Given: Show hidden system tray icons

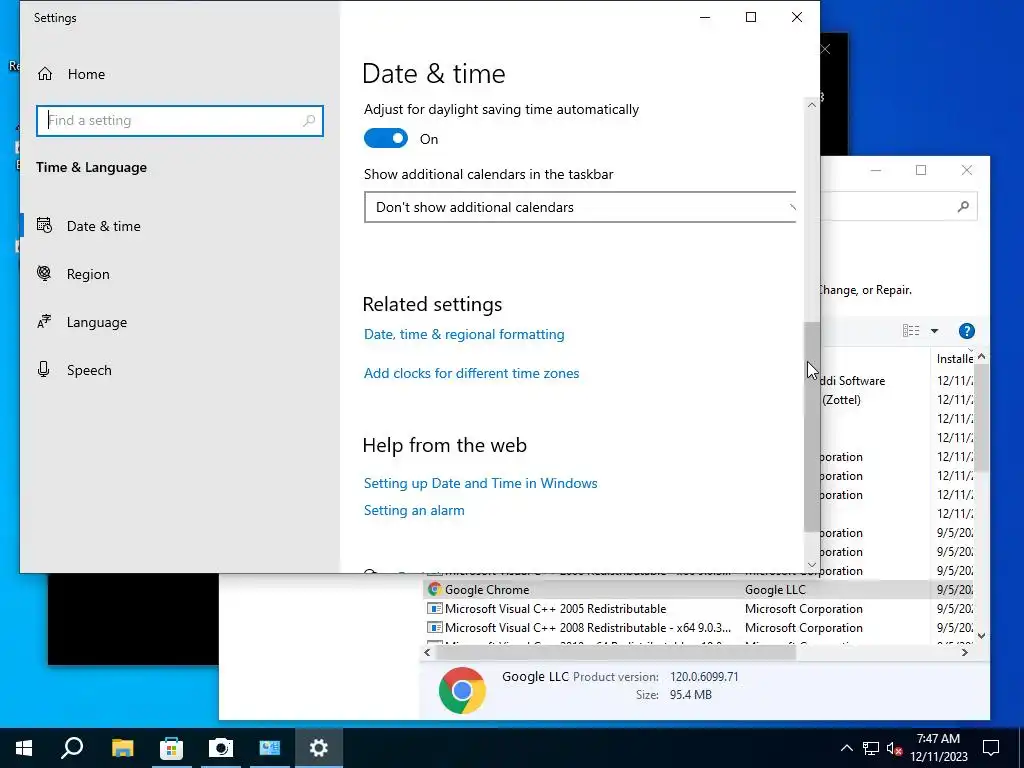Looking at the screenshot, I should tap(846, 748).
